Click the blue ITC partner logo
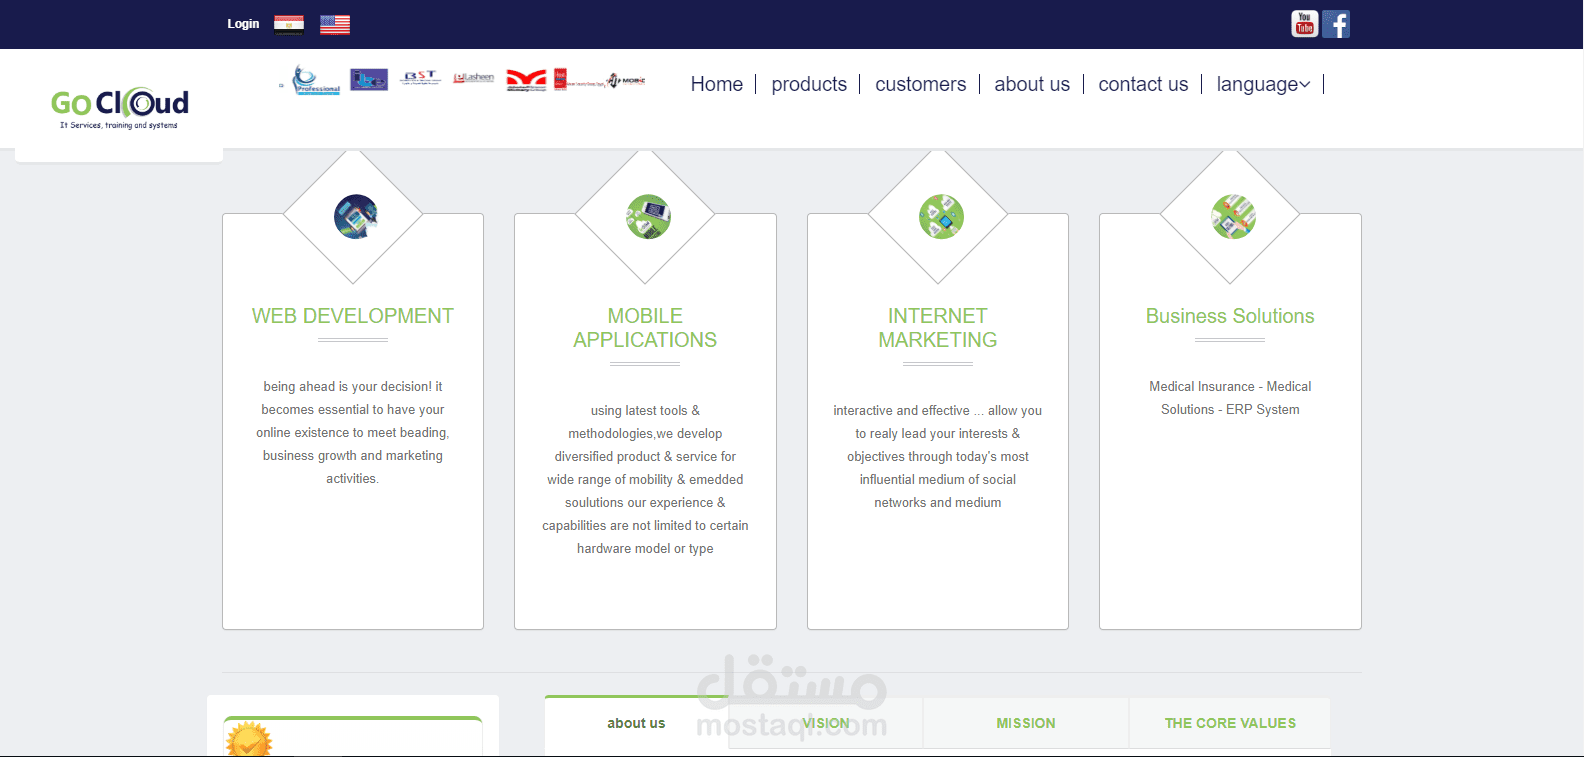The width and height of the screenshot is (1584, 757). point(369,79)
